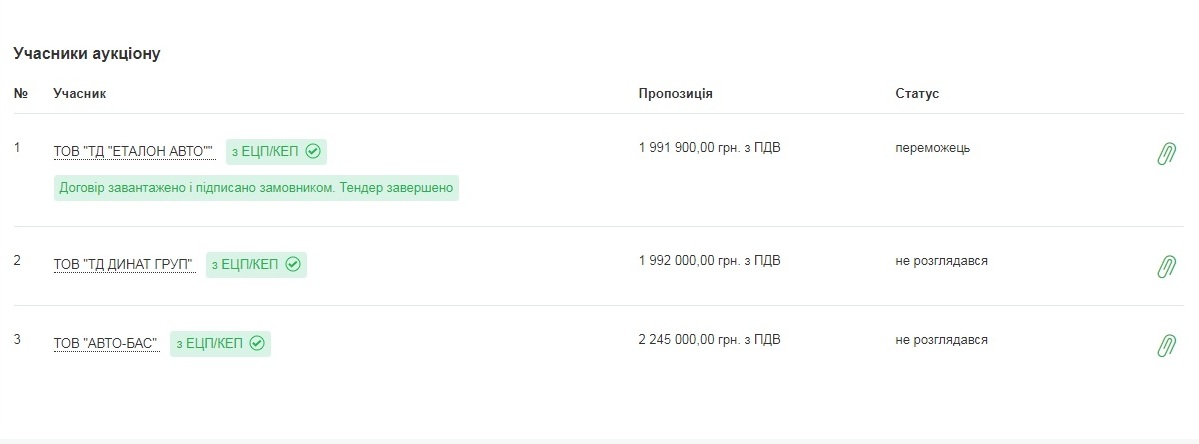Click "з ЕЦП/КЕП" text for АВТО-БАС

210,343
